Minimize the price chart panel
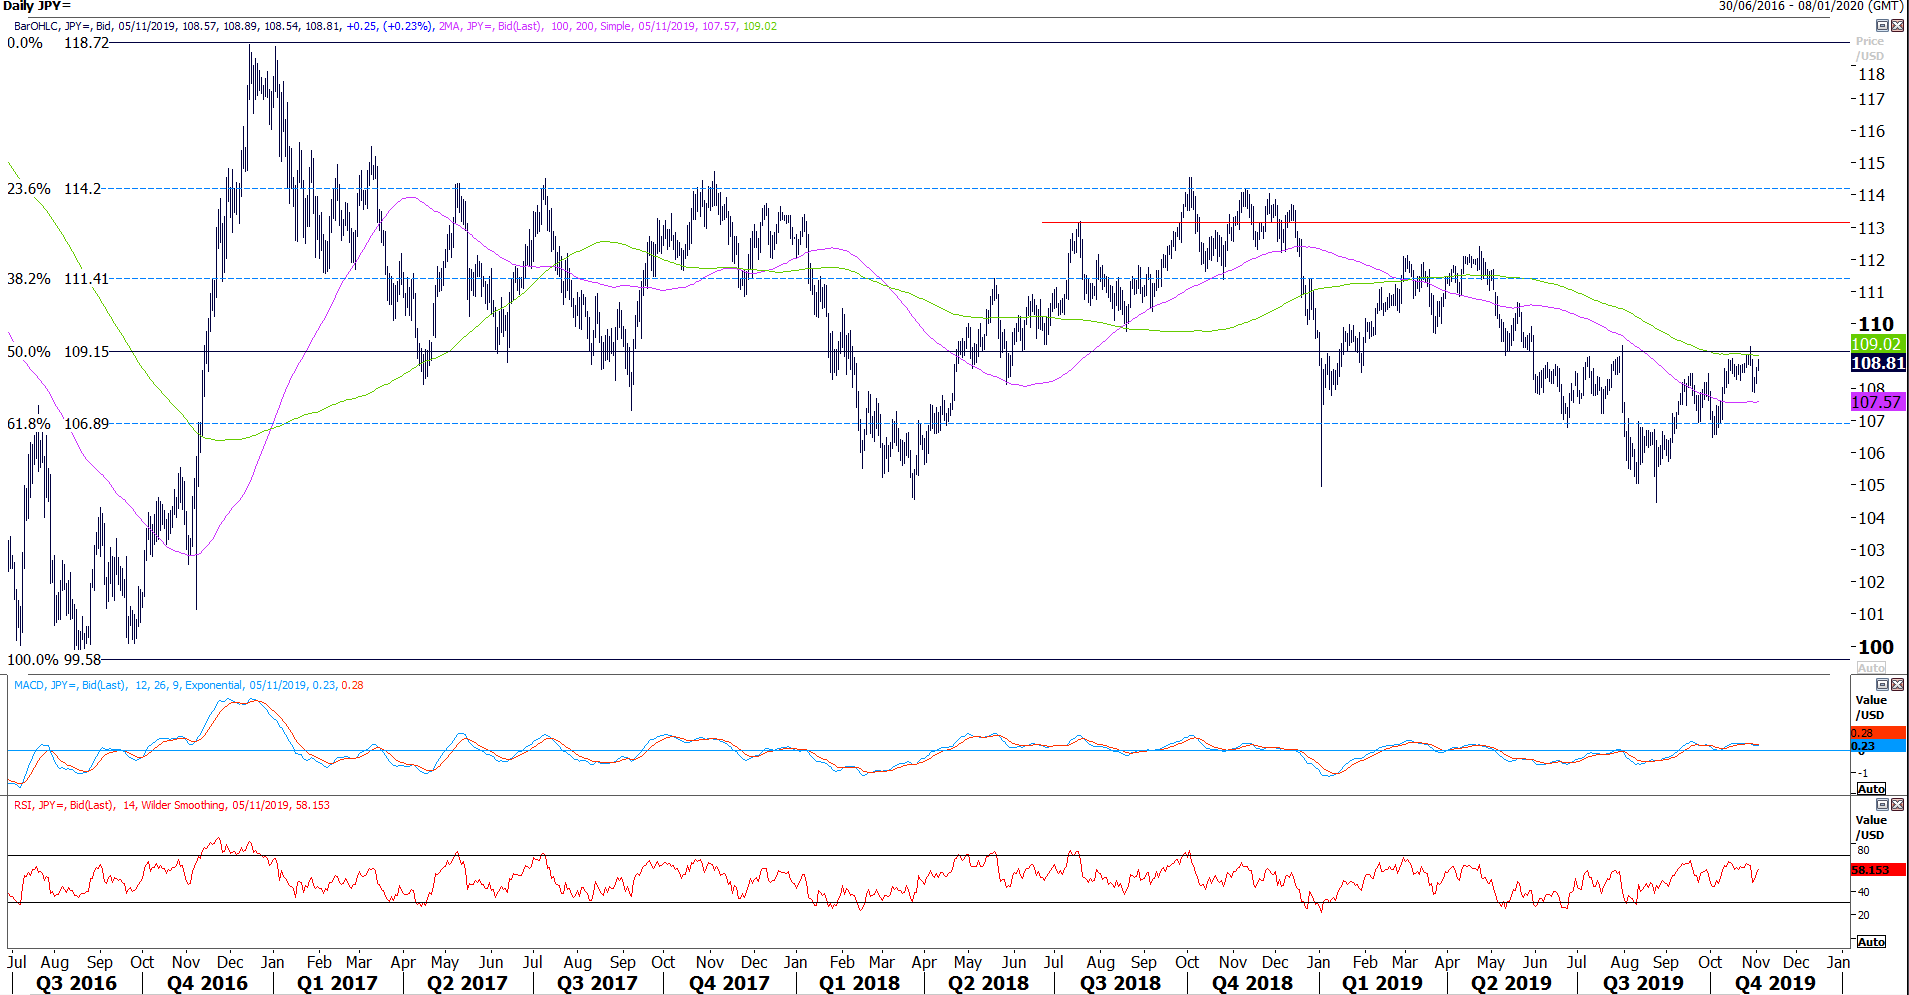The height and width of the screenshot is (995, 1909). click(x=1882, y=26)
